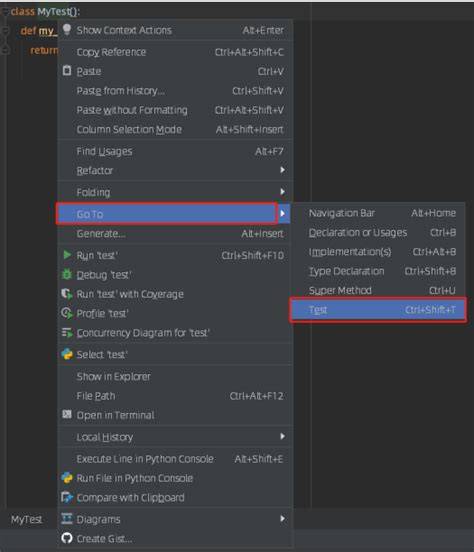
Task: Open the Diagrams submenu arrow
Action: (x=282, y=519)
